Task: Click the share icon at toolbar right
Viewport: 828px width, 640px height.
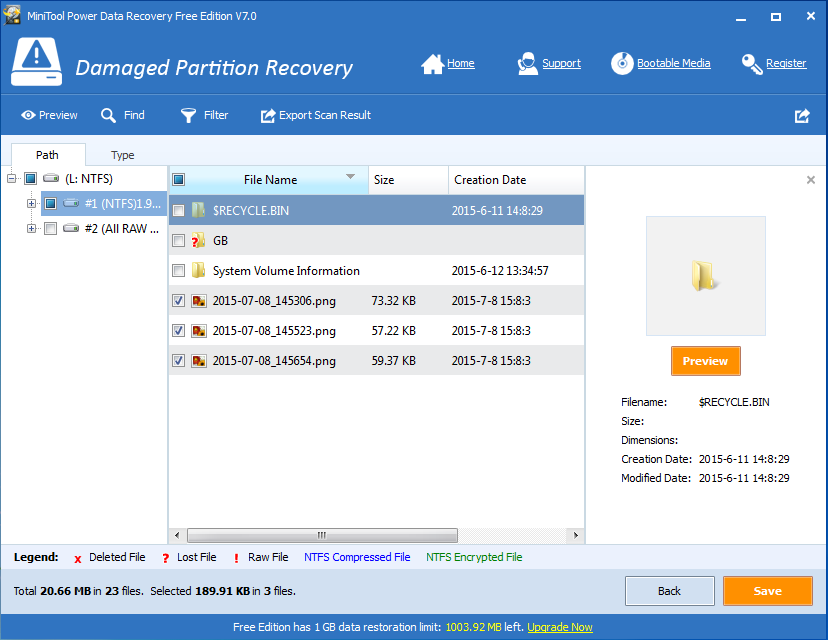Action: click(802, 116)
